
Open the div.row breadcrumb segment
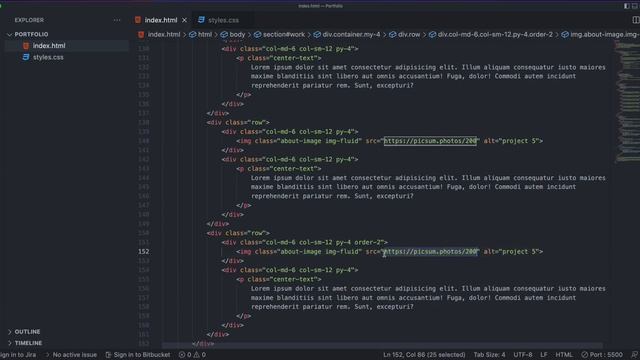click(x=409, y=35)
